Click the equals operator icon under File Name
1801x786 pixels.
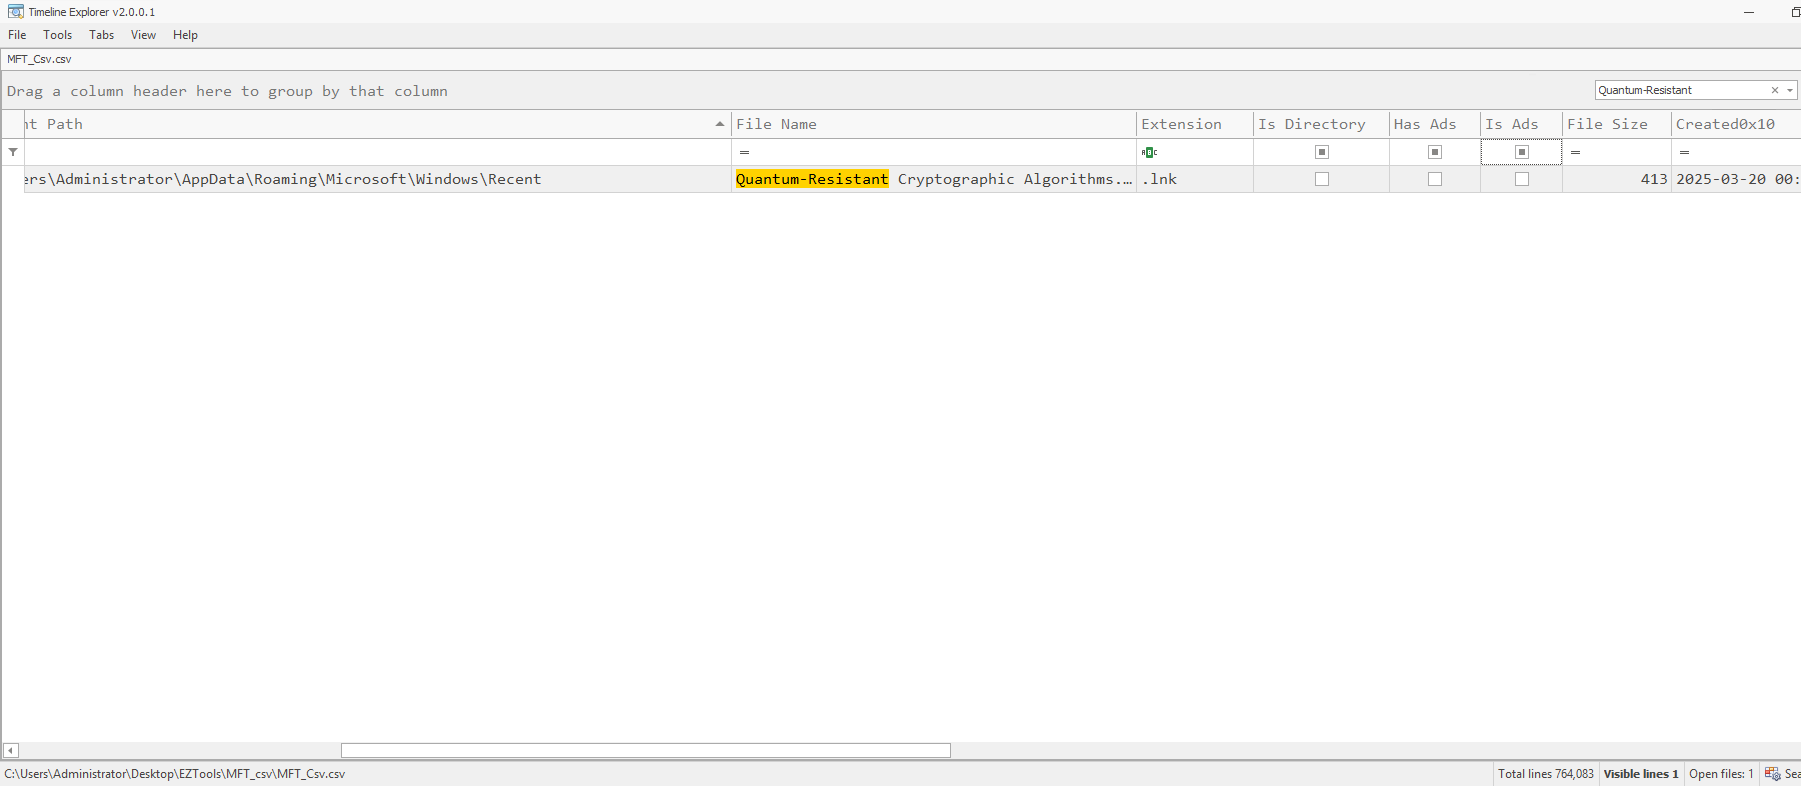[x=744, y=152]
